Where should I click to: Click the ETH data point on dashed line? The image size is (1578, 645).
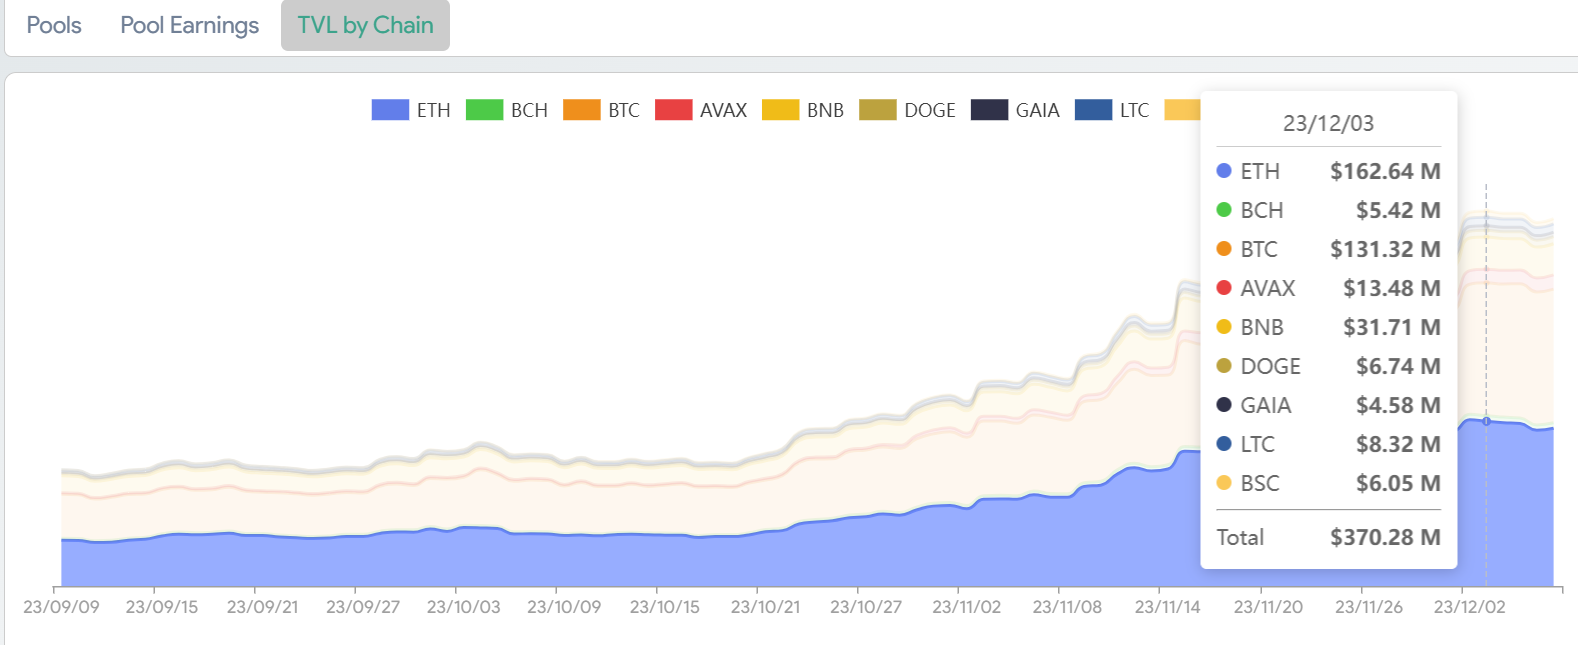[1486, 422]
